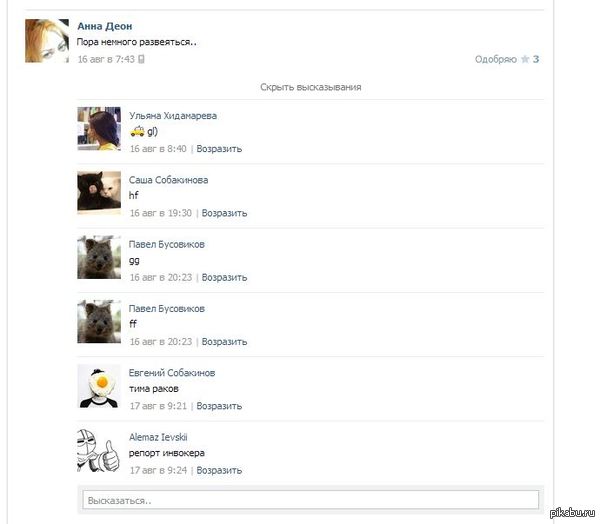Open Alemaz Ievskii's thumbs-up avatar
Screen dimensions: 600x524
pos(99,450)
